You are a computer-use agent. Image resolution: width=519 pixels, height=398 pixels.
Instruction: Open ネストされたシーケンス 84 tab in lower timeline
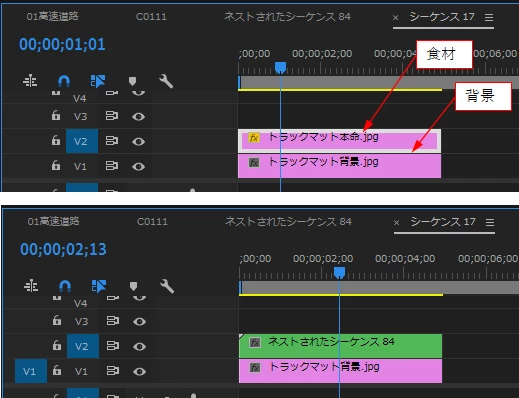tap(288, 221)
